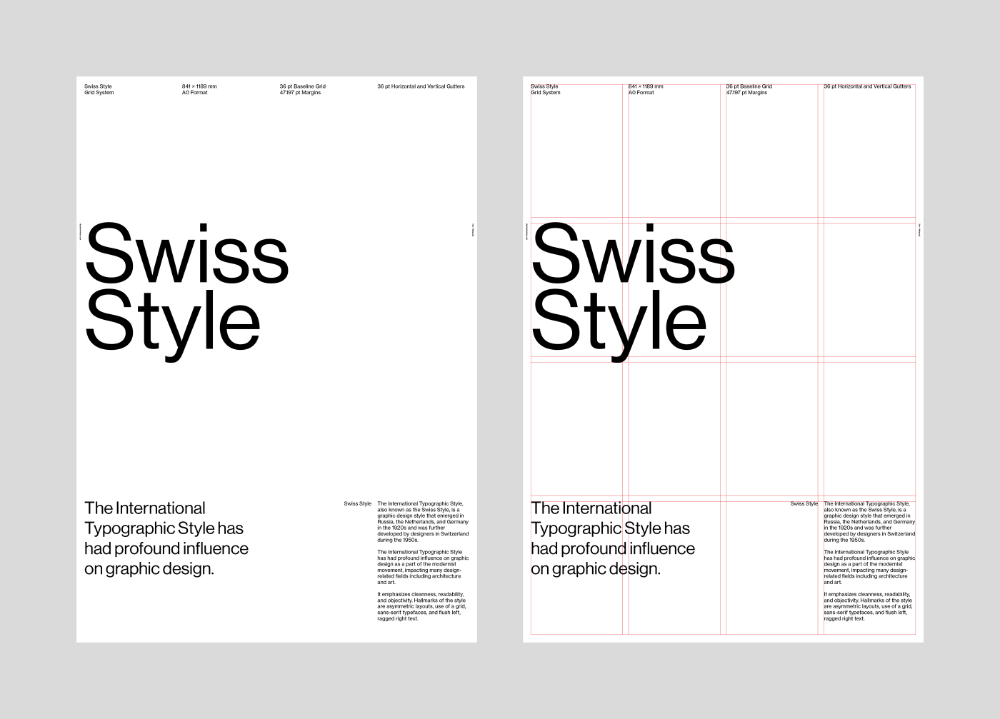The image size is (1000, 719).
Task: Click small 'Swiss Style' label on left poster
Action: tap(357, 503)
